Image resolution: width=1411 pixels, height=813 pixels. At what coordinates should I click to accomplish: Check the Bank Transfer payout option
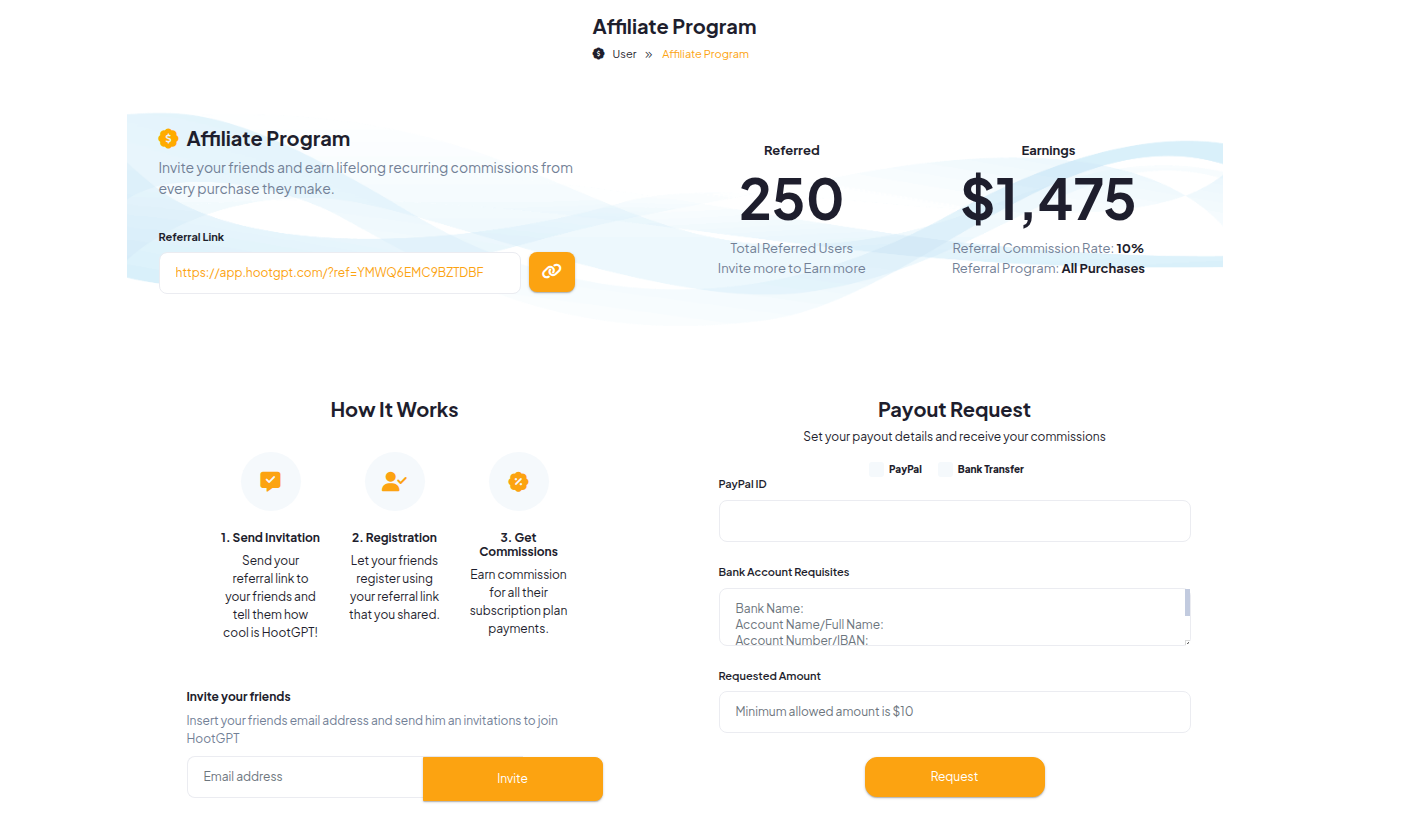click(x=944, y=469)
